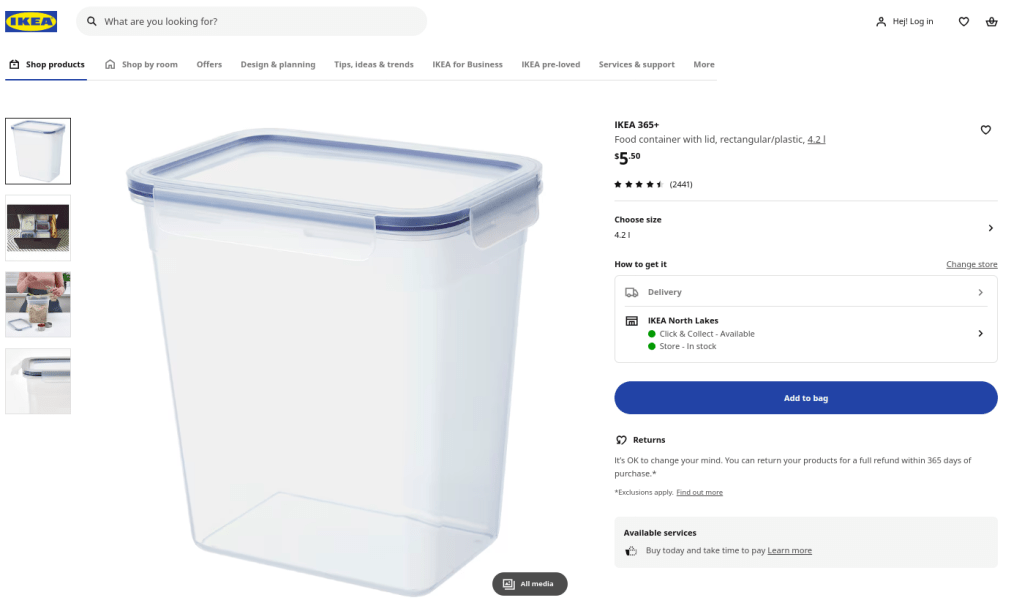
Task: Select the lid close-up thumbnail
Action: 38,381
